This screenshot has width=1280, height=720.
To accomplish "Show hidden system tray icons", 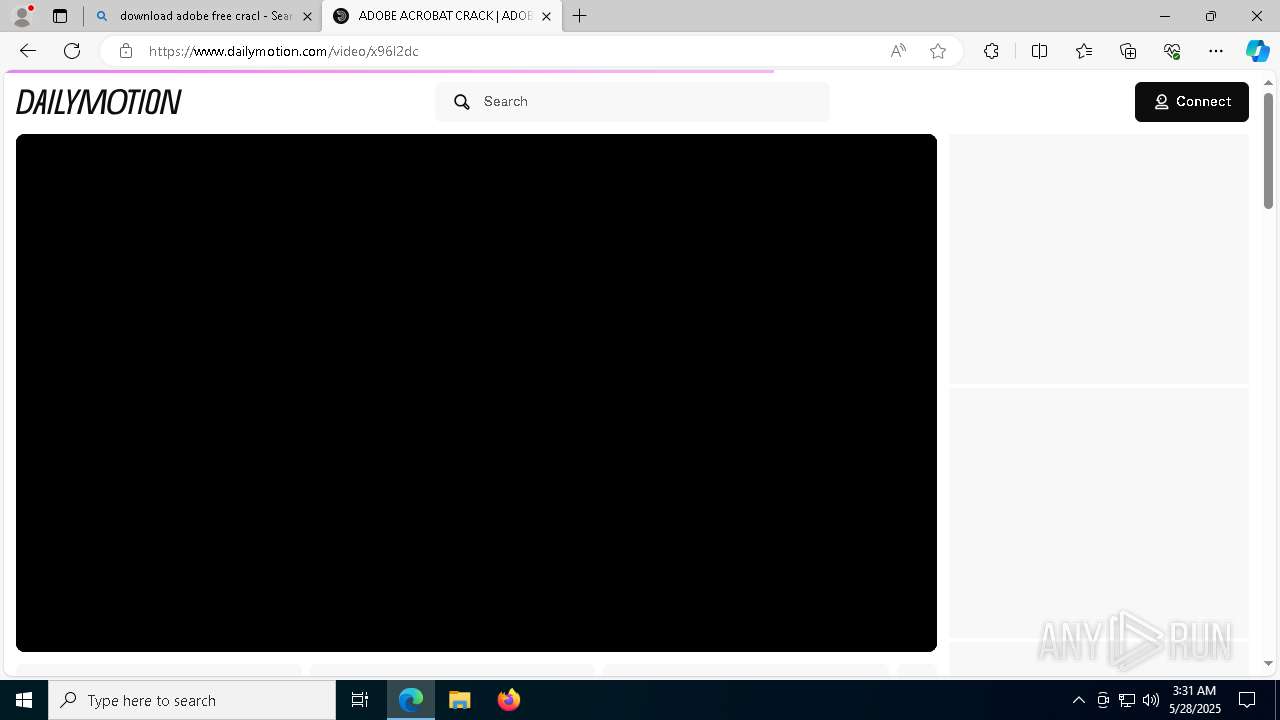I will coord(1078,700).
